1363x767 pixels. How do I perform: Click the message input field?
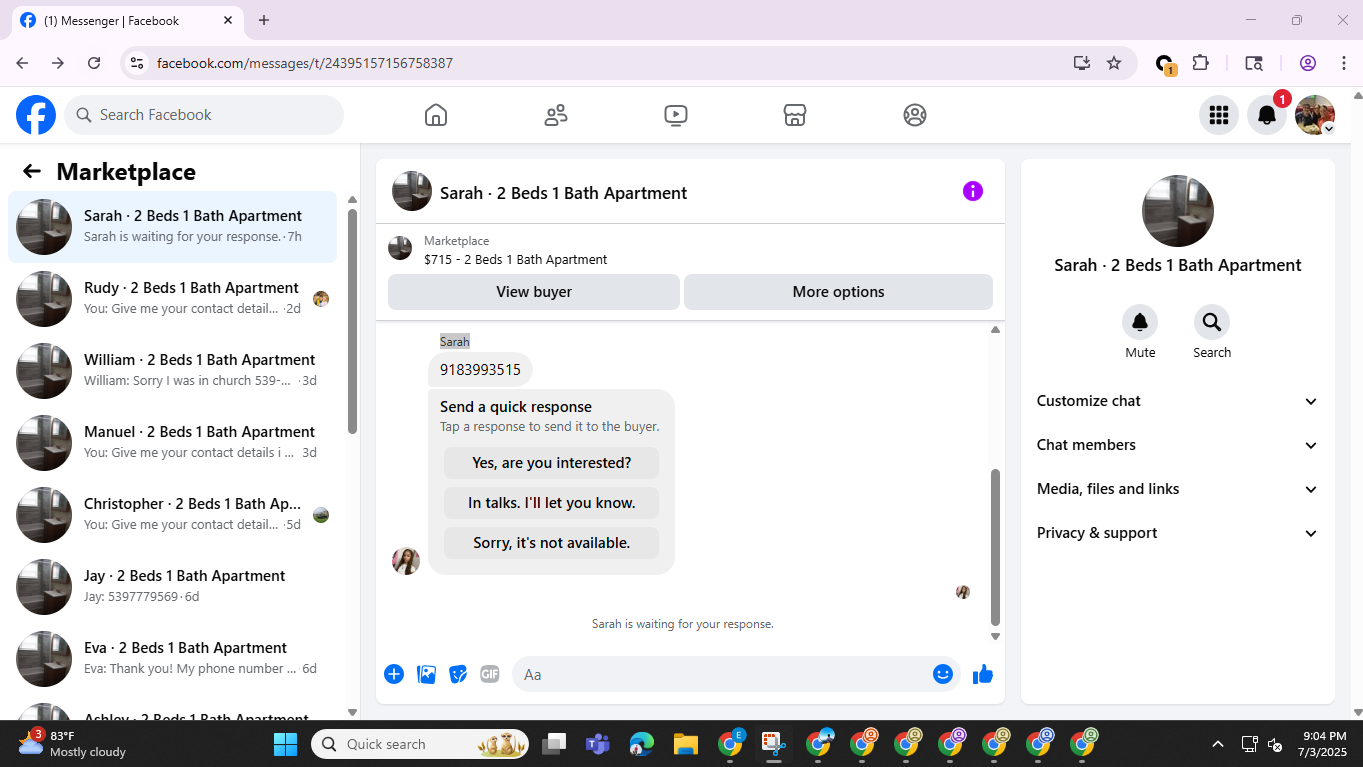tap(722, 674)
